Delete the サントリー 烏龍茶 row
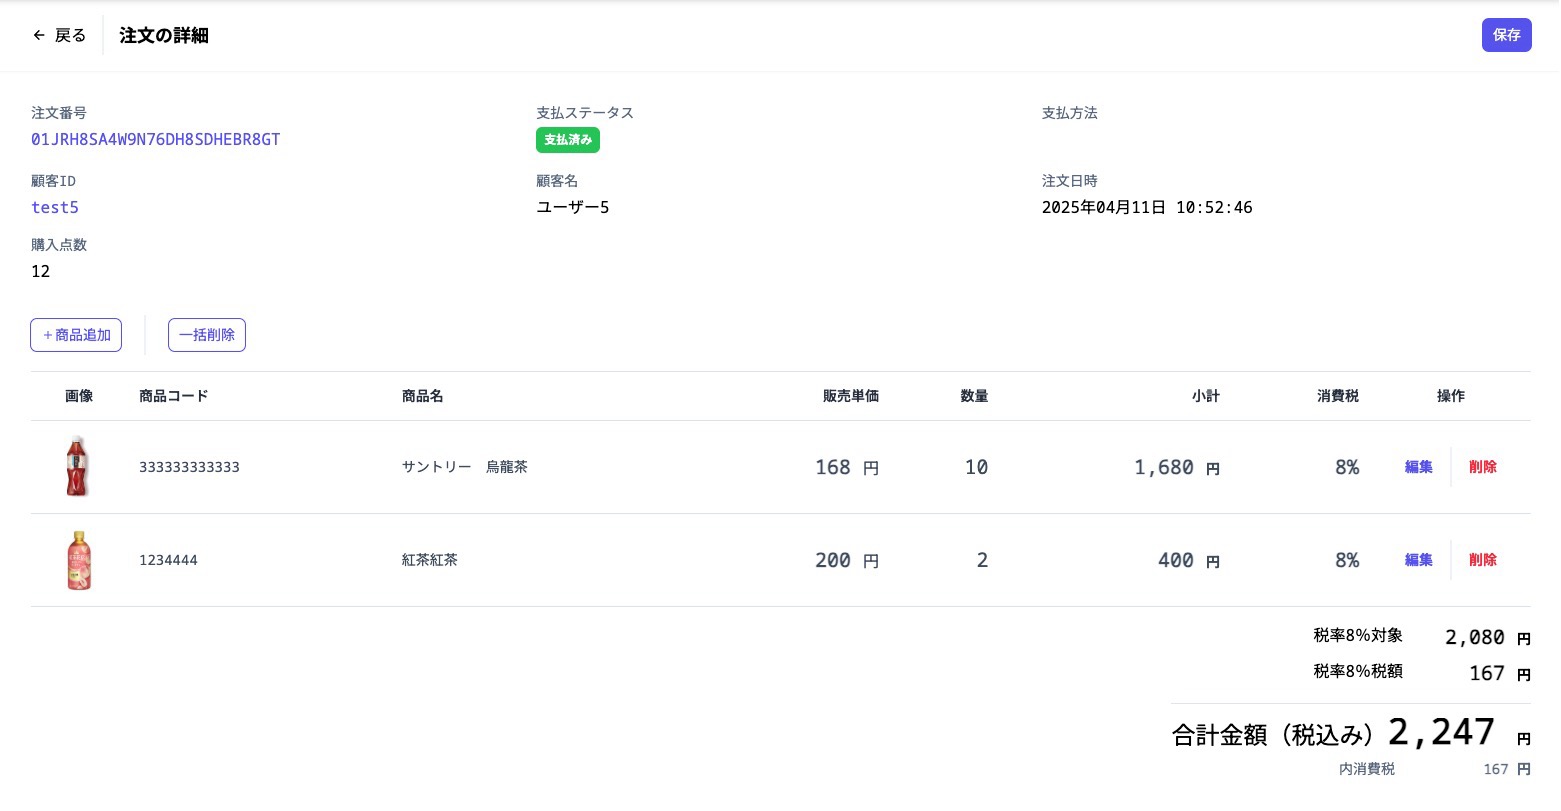Screen dimensions: 1561x811 point(1482,467)
